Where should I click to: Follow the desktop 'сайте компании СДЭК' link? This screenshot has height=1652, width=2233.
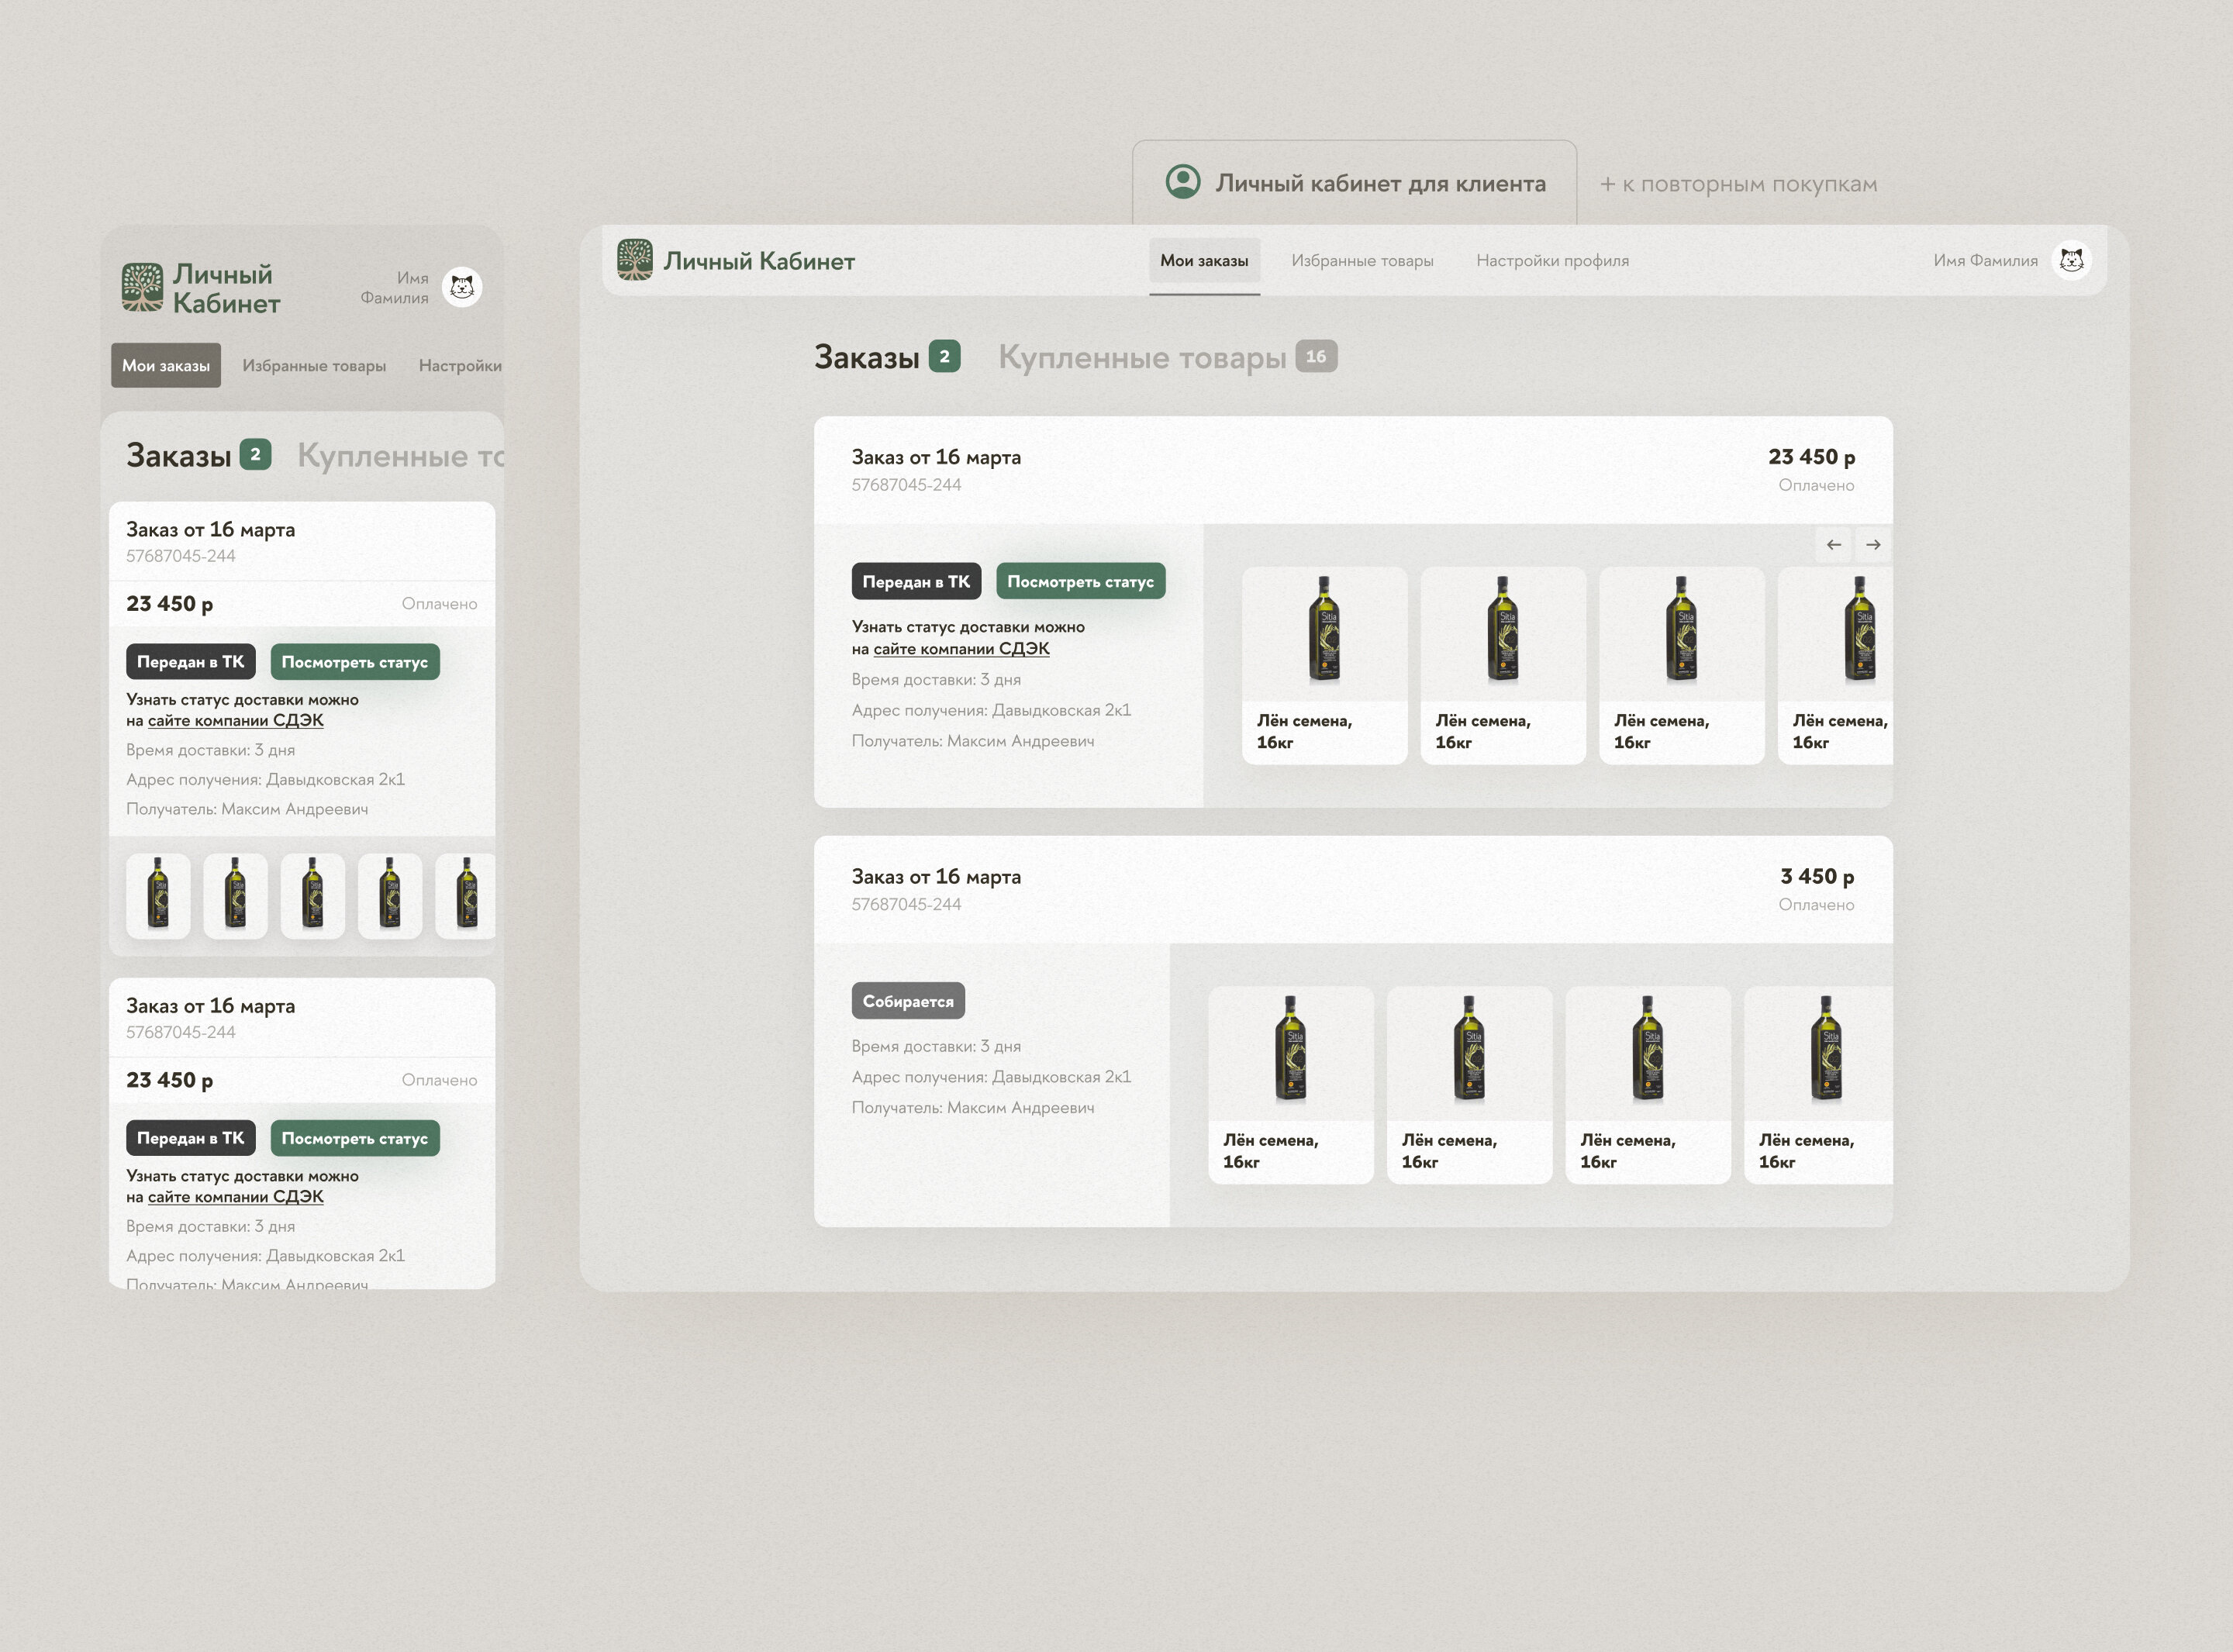[961, 649]
